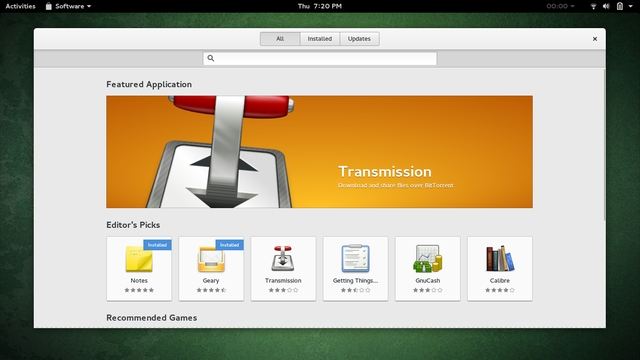Close the Software window
Screen dimensions: 640x360
coord(595,39)
